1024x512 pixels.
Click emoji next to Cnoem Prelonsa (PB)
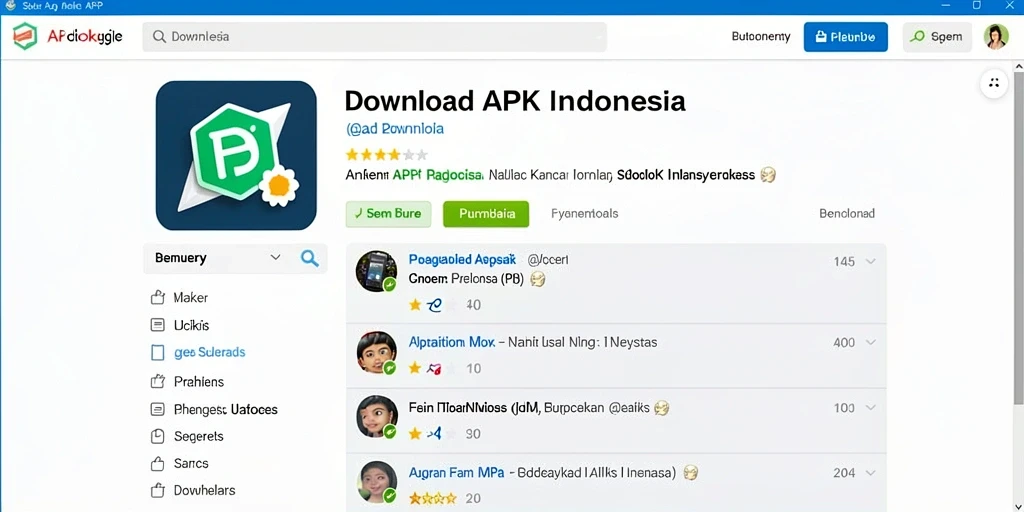coord(537,279)
